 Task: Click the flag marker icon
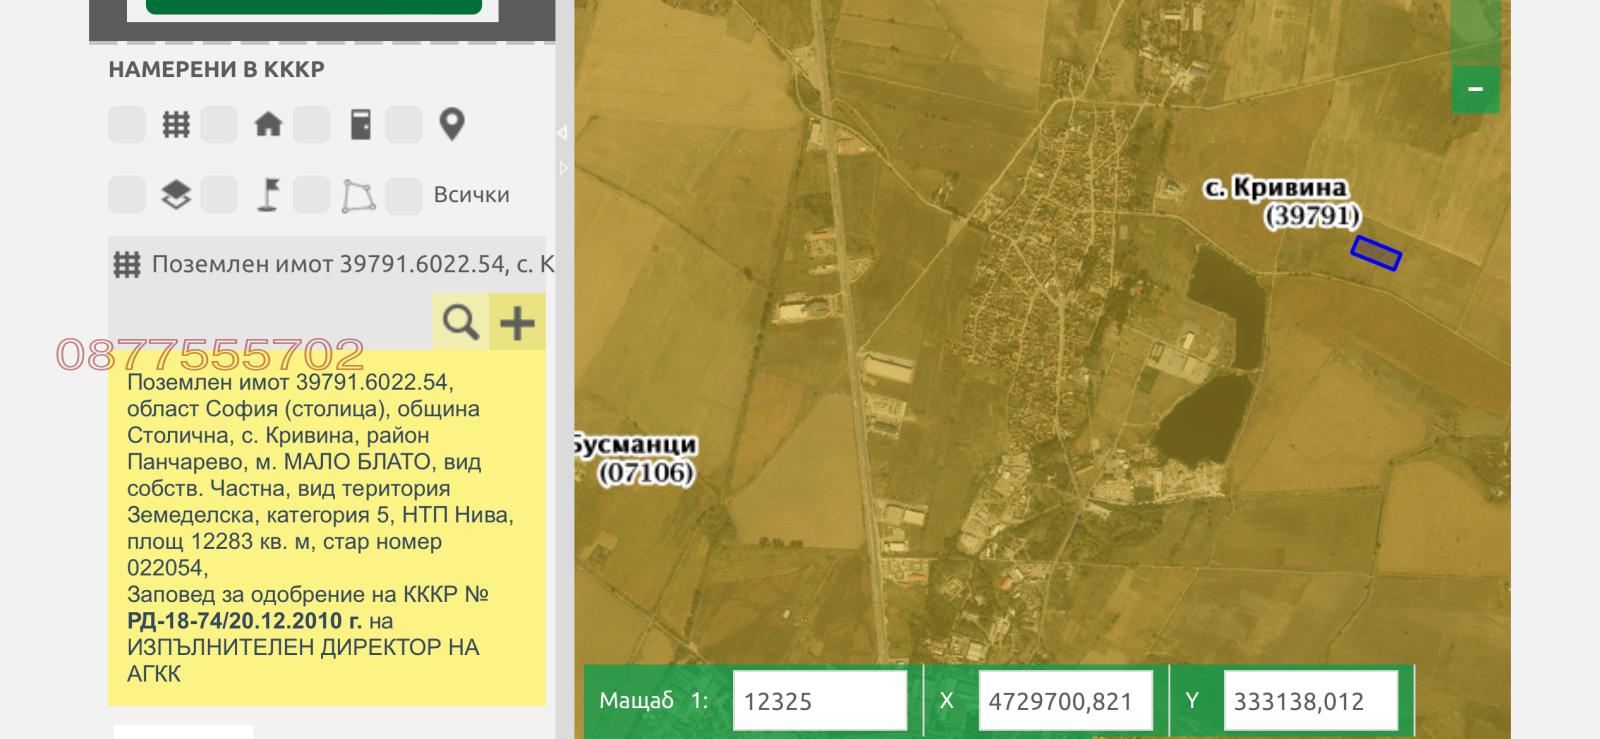tap(268, 194)
